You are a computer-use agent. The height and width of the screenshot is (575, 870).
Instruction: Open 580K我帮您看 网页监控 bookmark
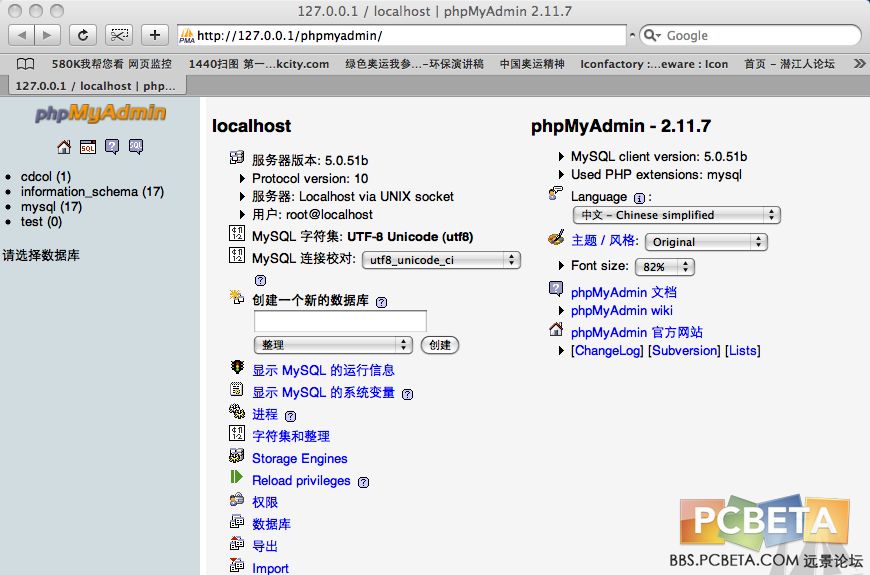pos(112,64)
